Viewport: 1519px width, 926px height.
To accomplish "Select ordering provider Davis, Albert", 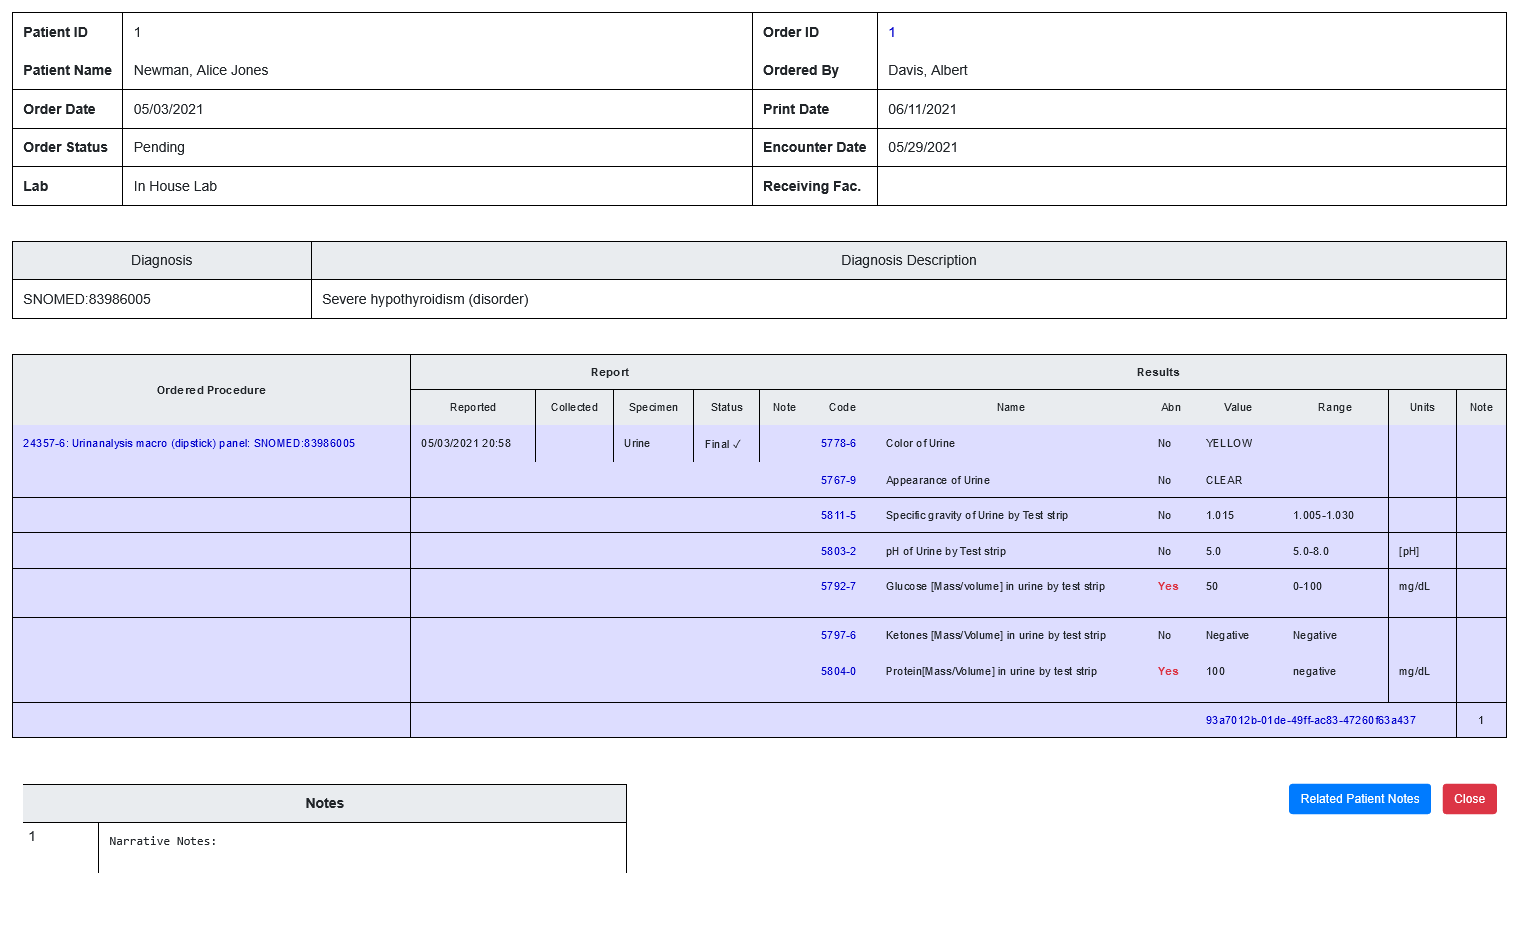I will coord(928,70).
